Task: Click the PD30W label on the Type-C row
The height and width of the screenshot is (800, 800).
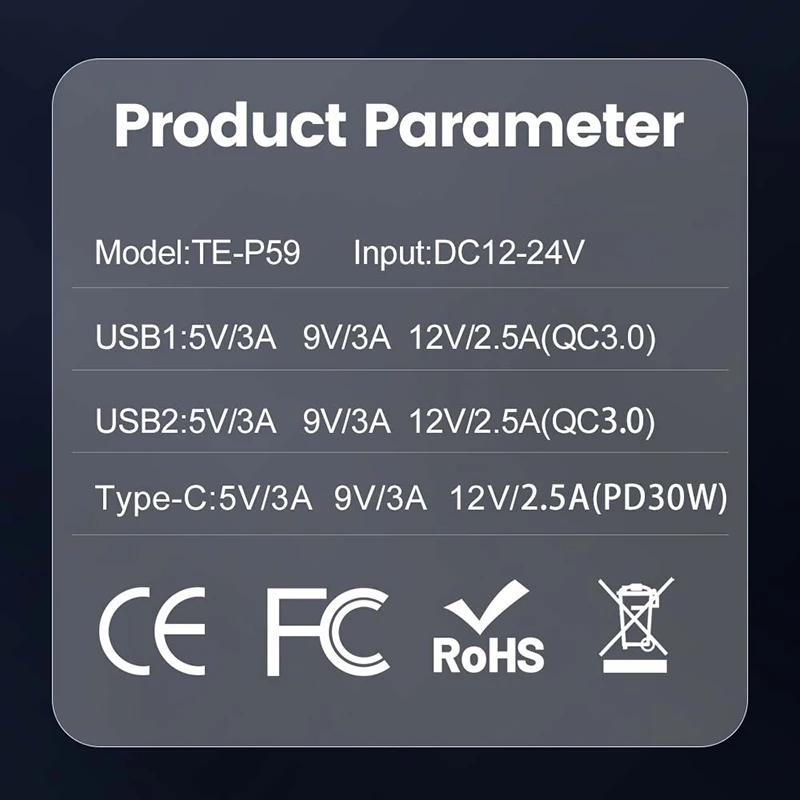Action: click(x=659, y=498)
